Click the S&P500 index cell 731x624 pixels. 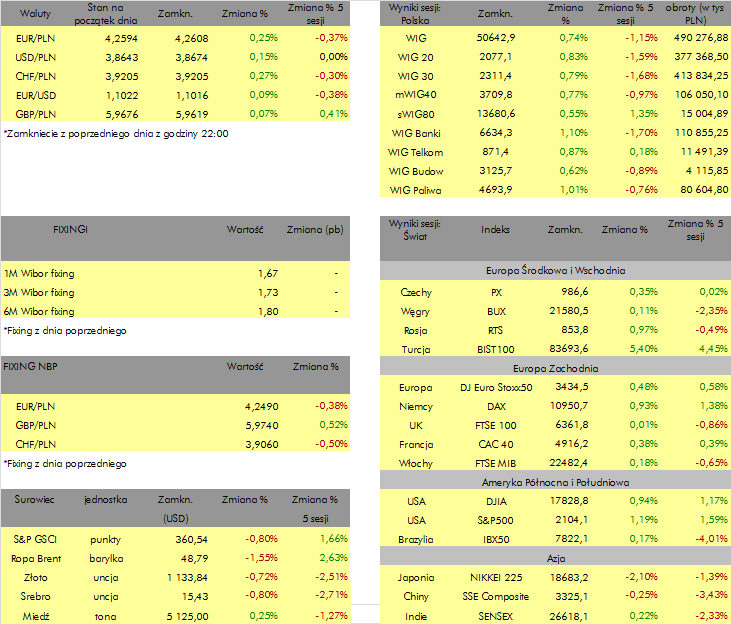(496, 520)
